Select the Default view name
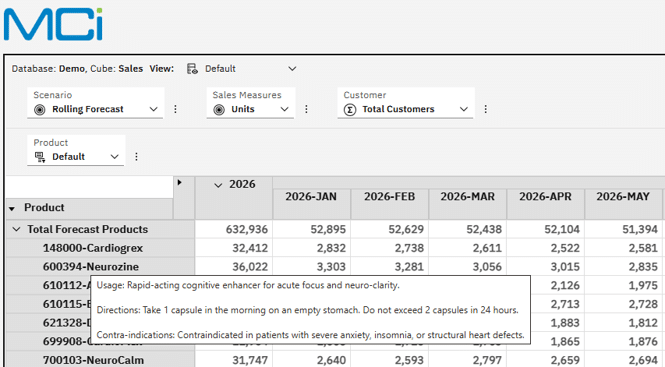The image size is (665, 367). coord(220,69)
